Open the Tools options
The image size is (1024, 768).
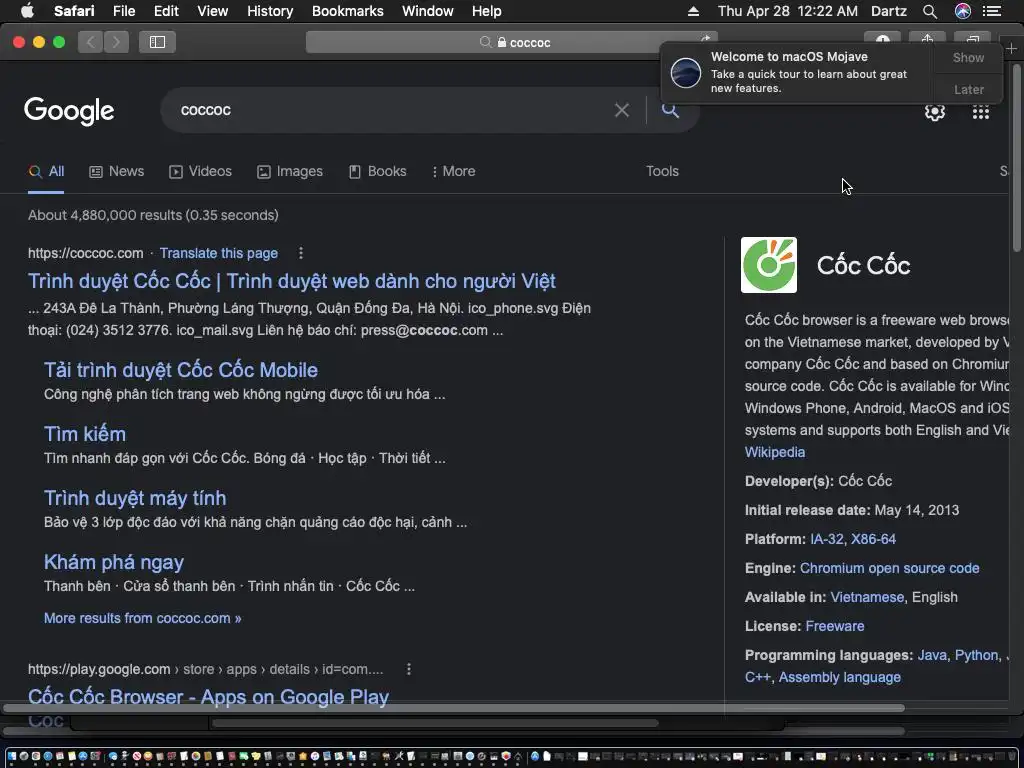pyautogui.click(x=662, y=171)
